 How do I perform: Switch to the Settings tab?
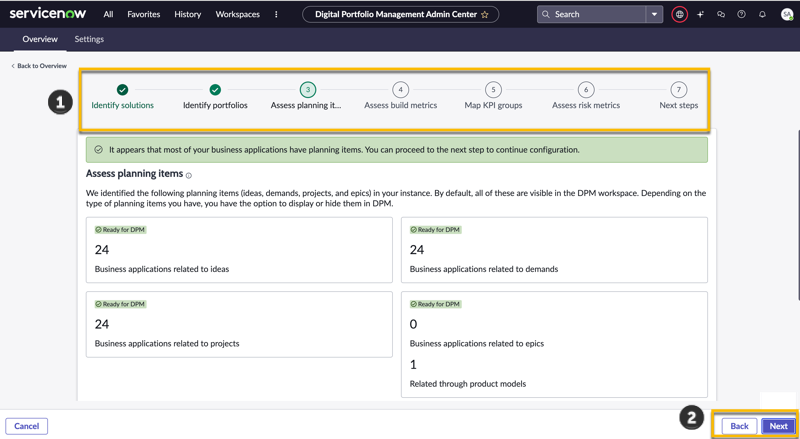click(x=89, y=39)
